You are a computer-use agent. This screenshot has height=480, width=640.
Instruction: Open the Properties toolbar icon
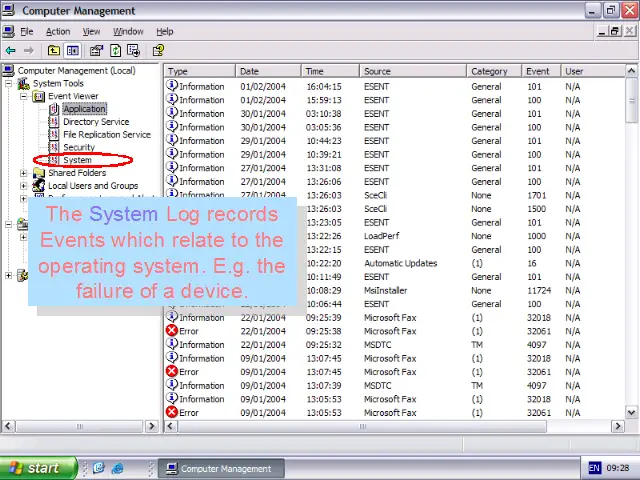pyautogui.click(x=96, y=51)
